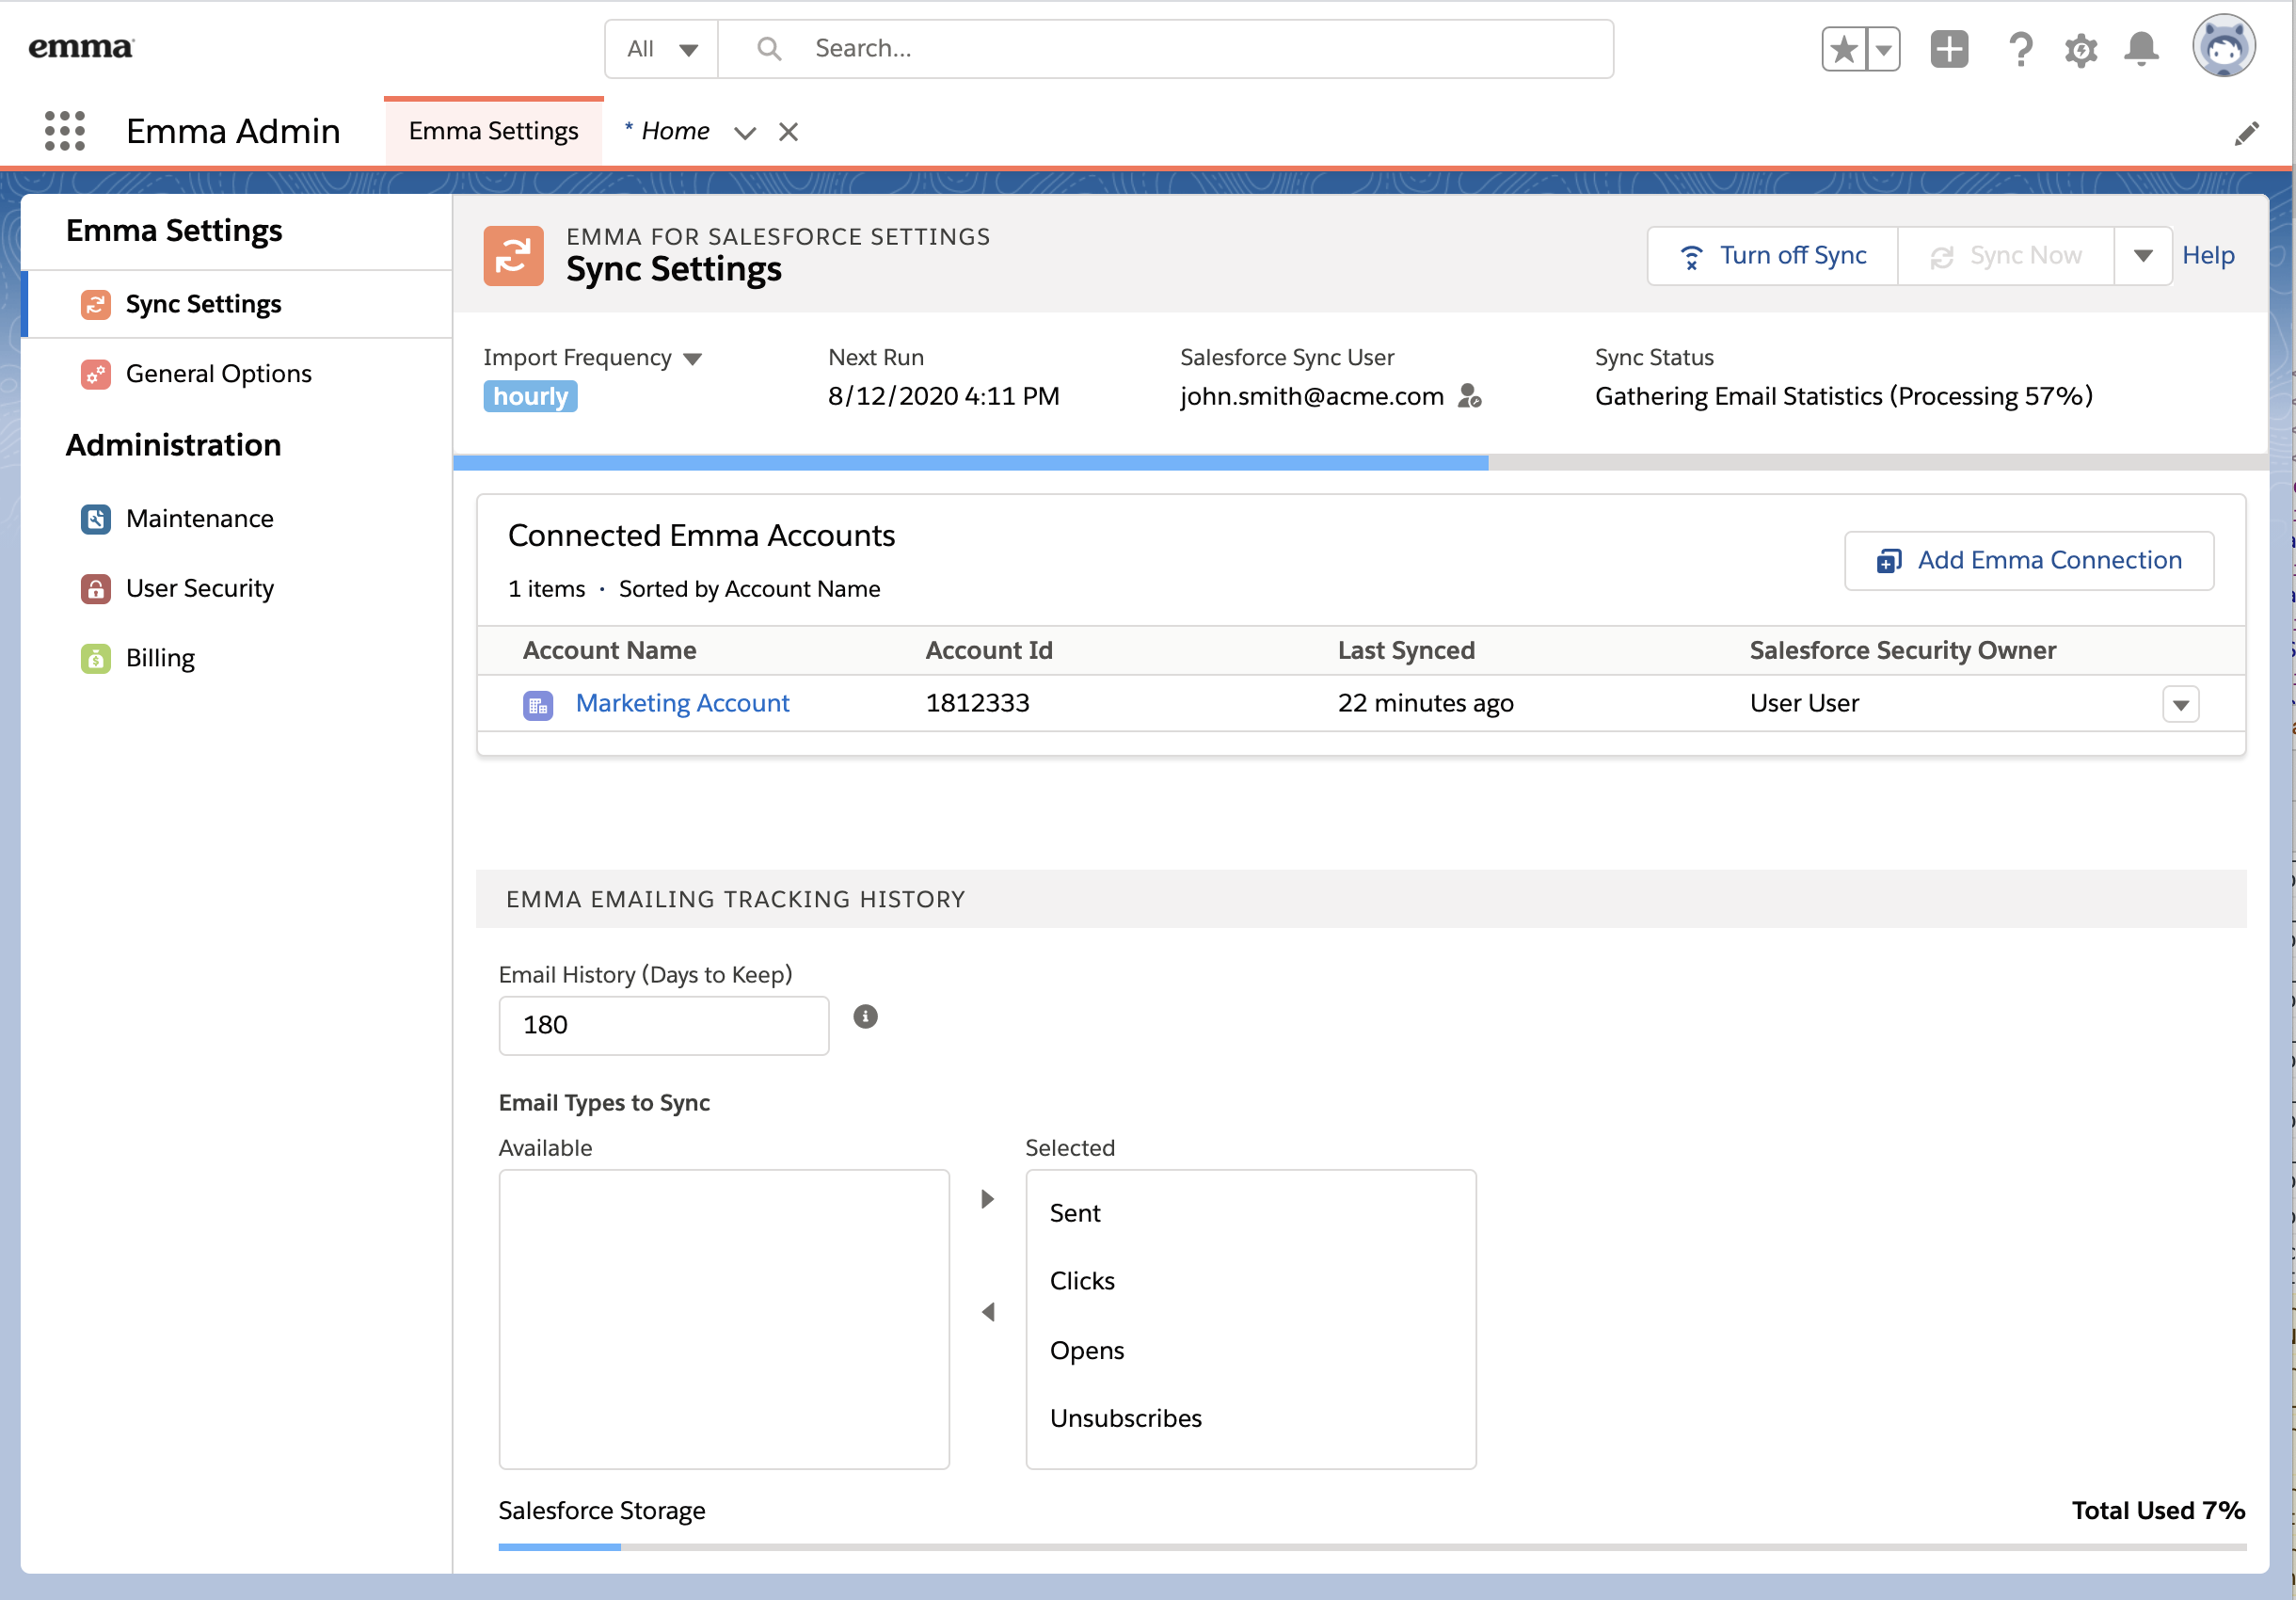Viewport: 2296px width, 1600px height.
Task: Open the All search scope dropdown
Action: [661, 49]
